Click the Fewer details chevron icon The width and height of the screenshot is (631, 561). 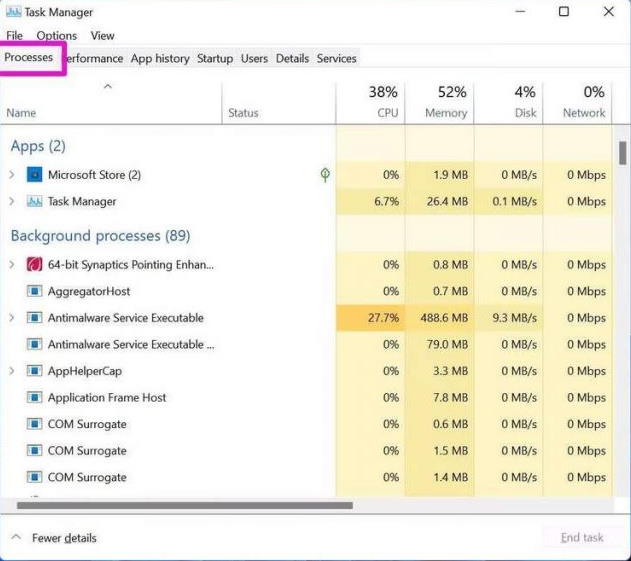coord(16,537)
